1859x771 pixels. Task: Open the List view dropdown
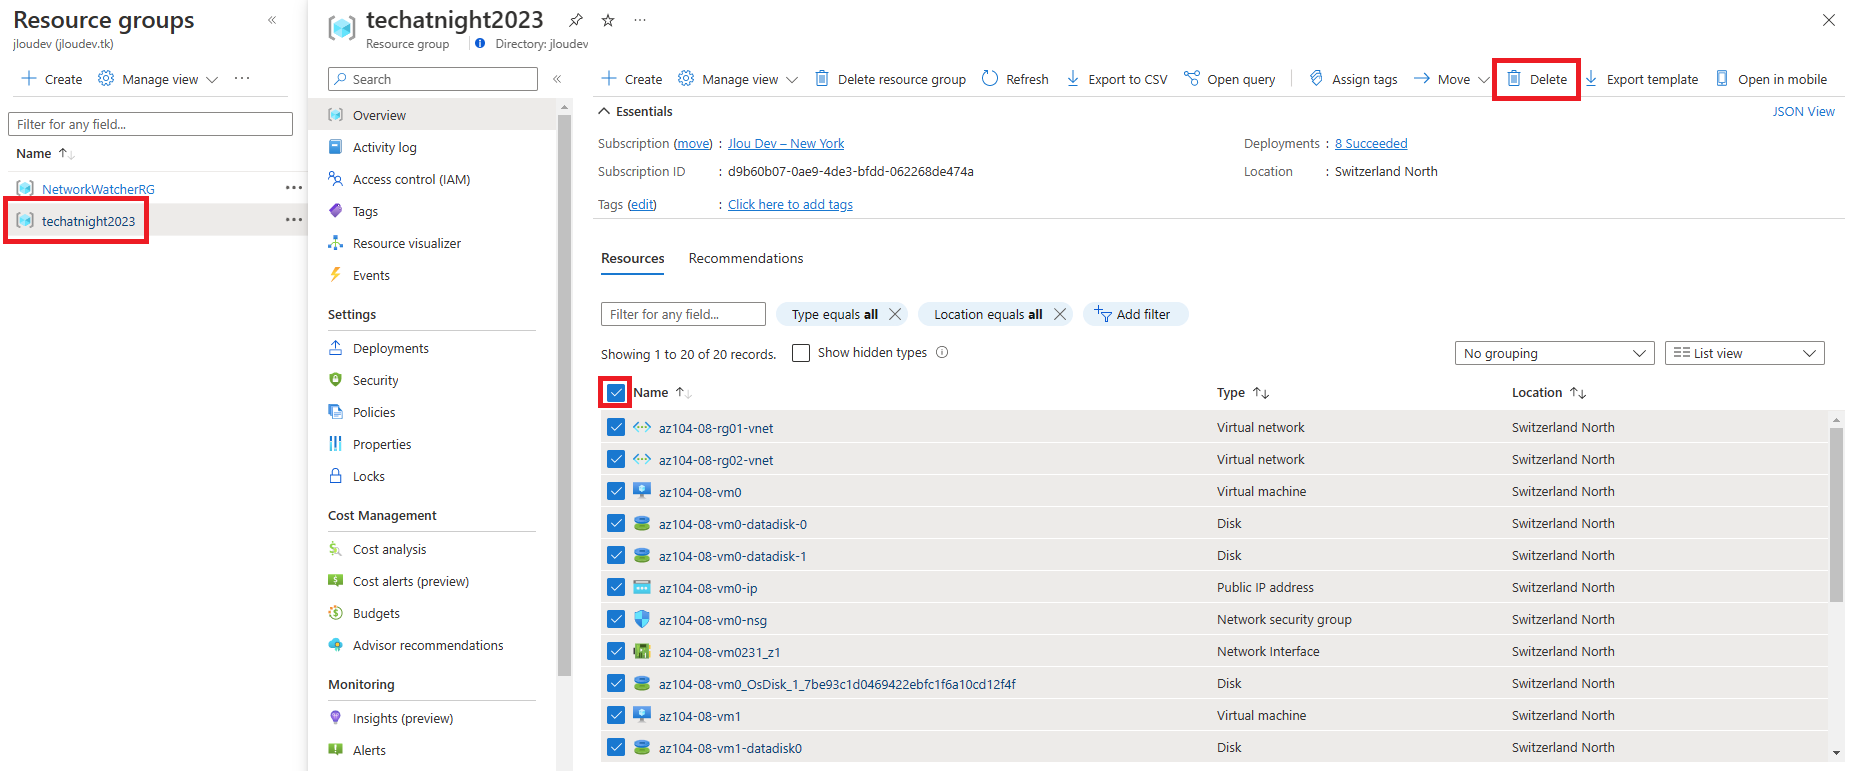(1744, 353)
